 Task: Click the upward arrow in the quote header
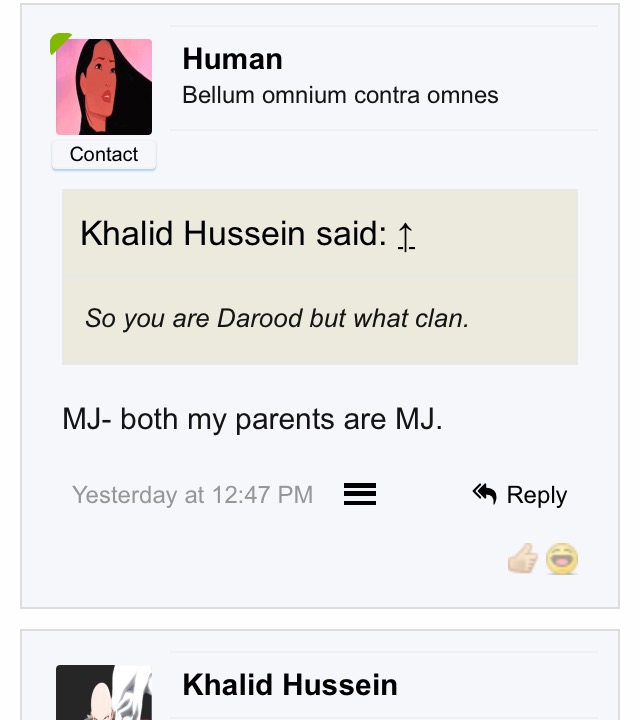coord(405,236)
